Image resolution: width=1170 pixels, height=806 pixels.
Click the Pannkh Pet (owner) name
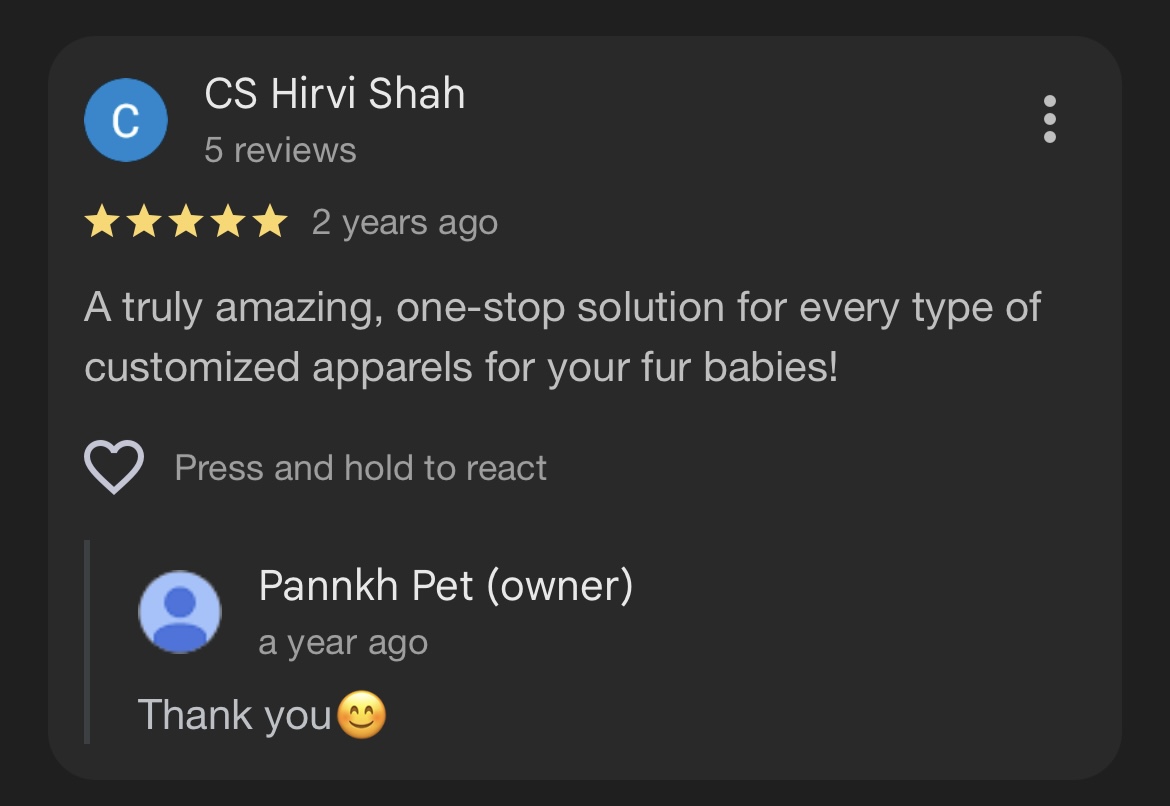445,586
